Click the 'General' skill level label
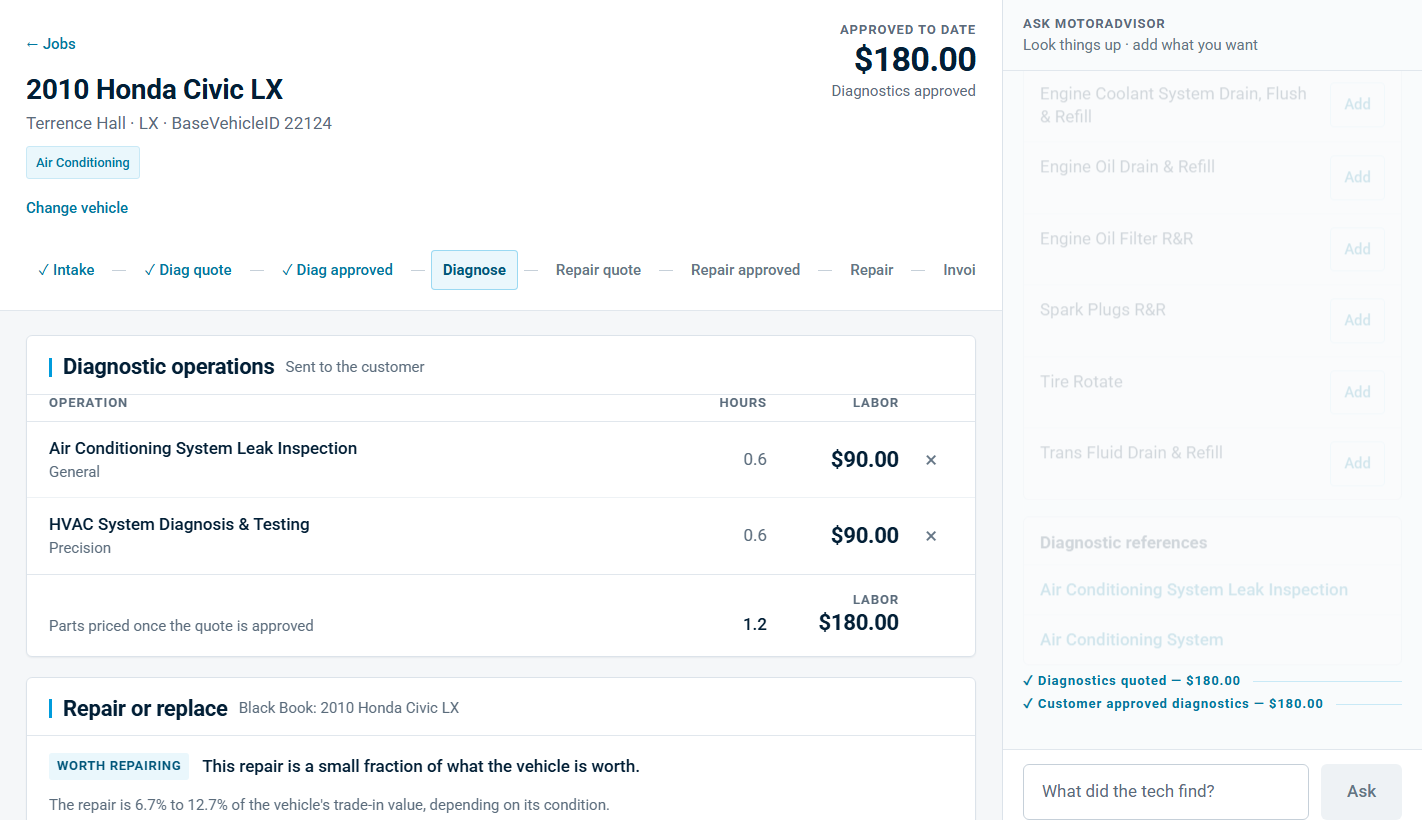The image size is (1422, 820). pos(74,472)
